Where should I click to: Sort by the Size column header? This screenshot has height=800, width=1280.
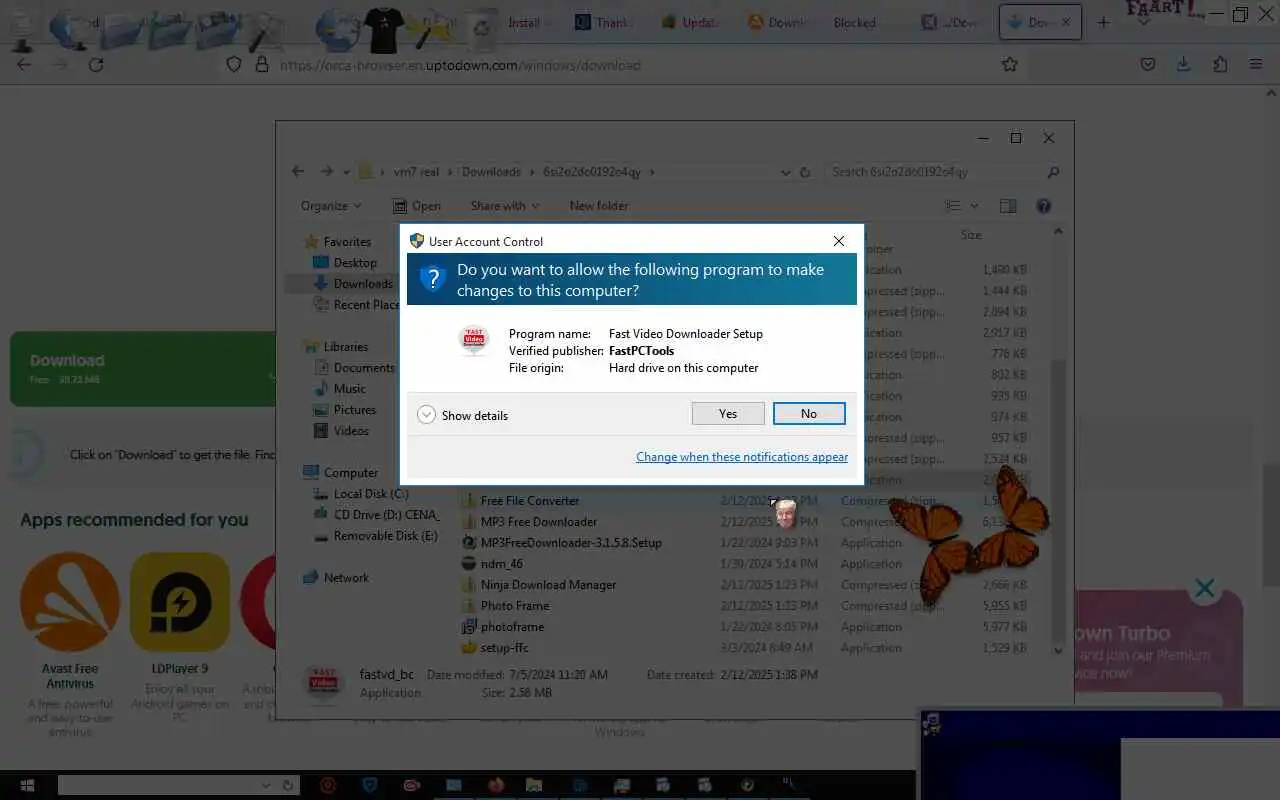[x=971, y=235]
